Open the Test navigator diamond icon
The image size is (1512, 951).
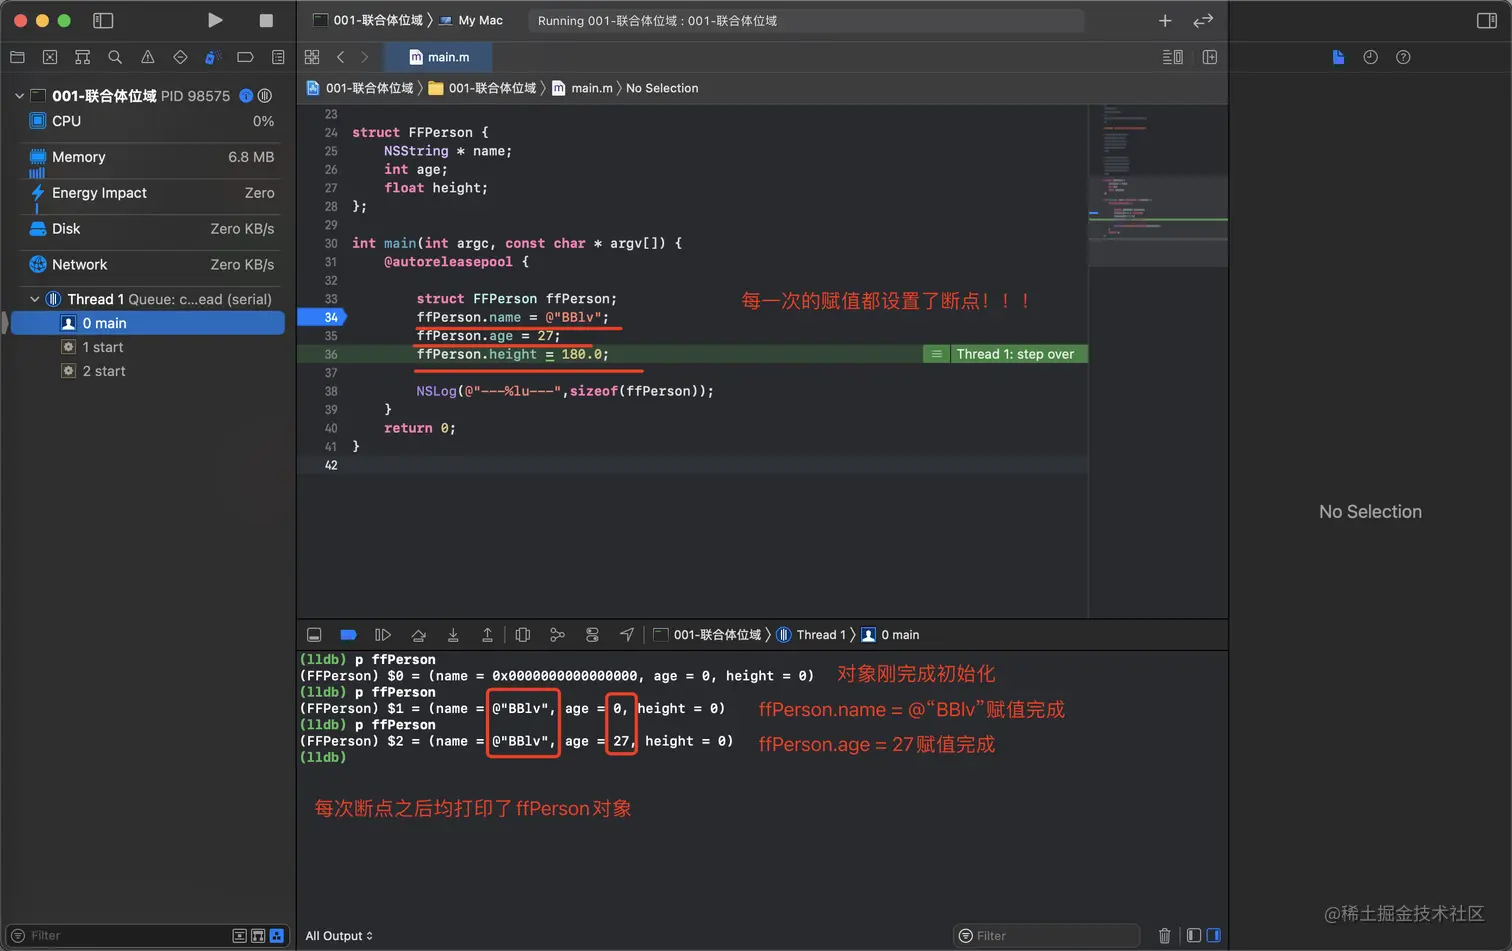tap(180, 57)
